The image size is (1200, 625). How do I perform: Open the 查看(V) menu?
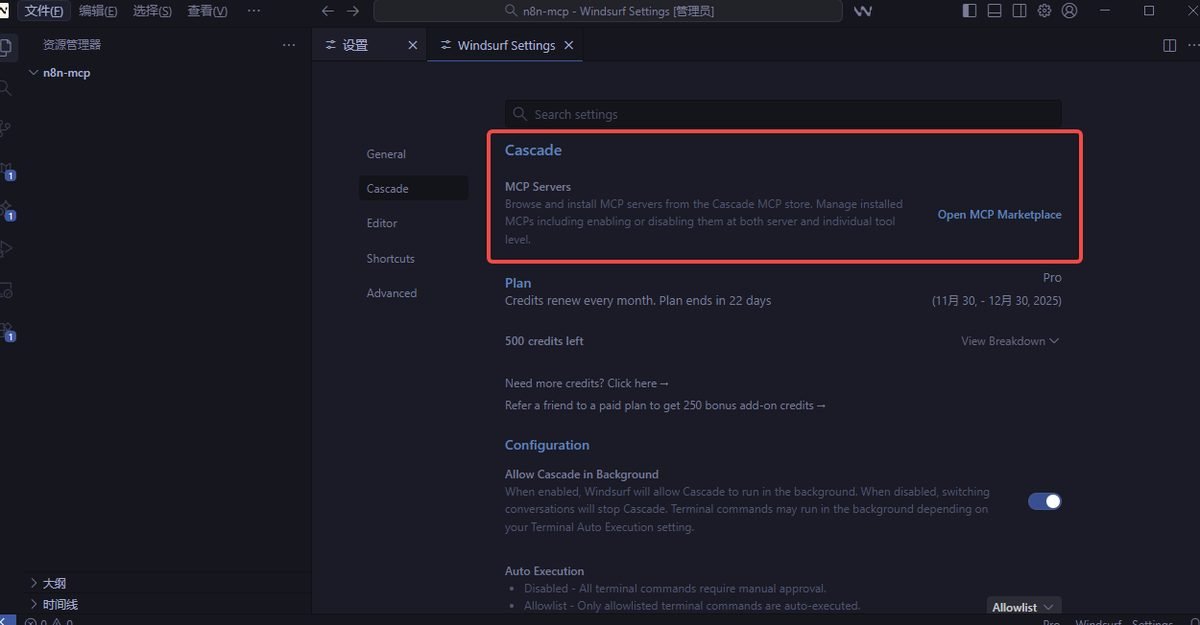point(207,11)
